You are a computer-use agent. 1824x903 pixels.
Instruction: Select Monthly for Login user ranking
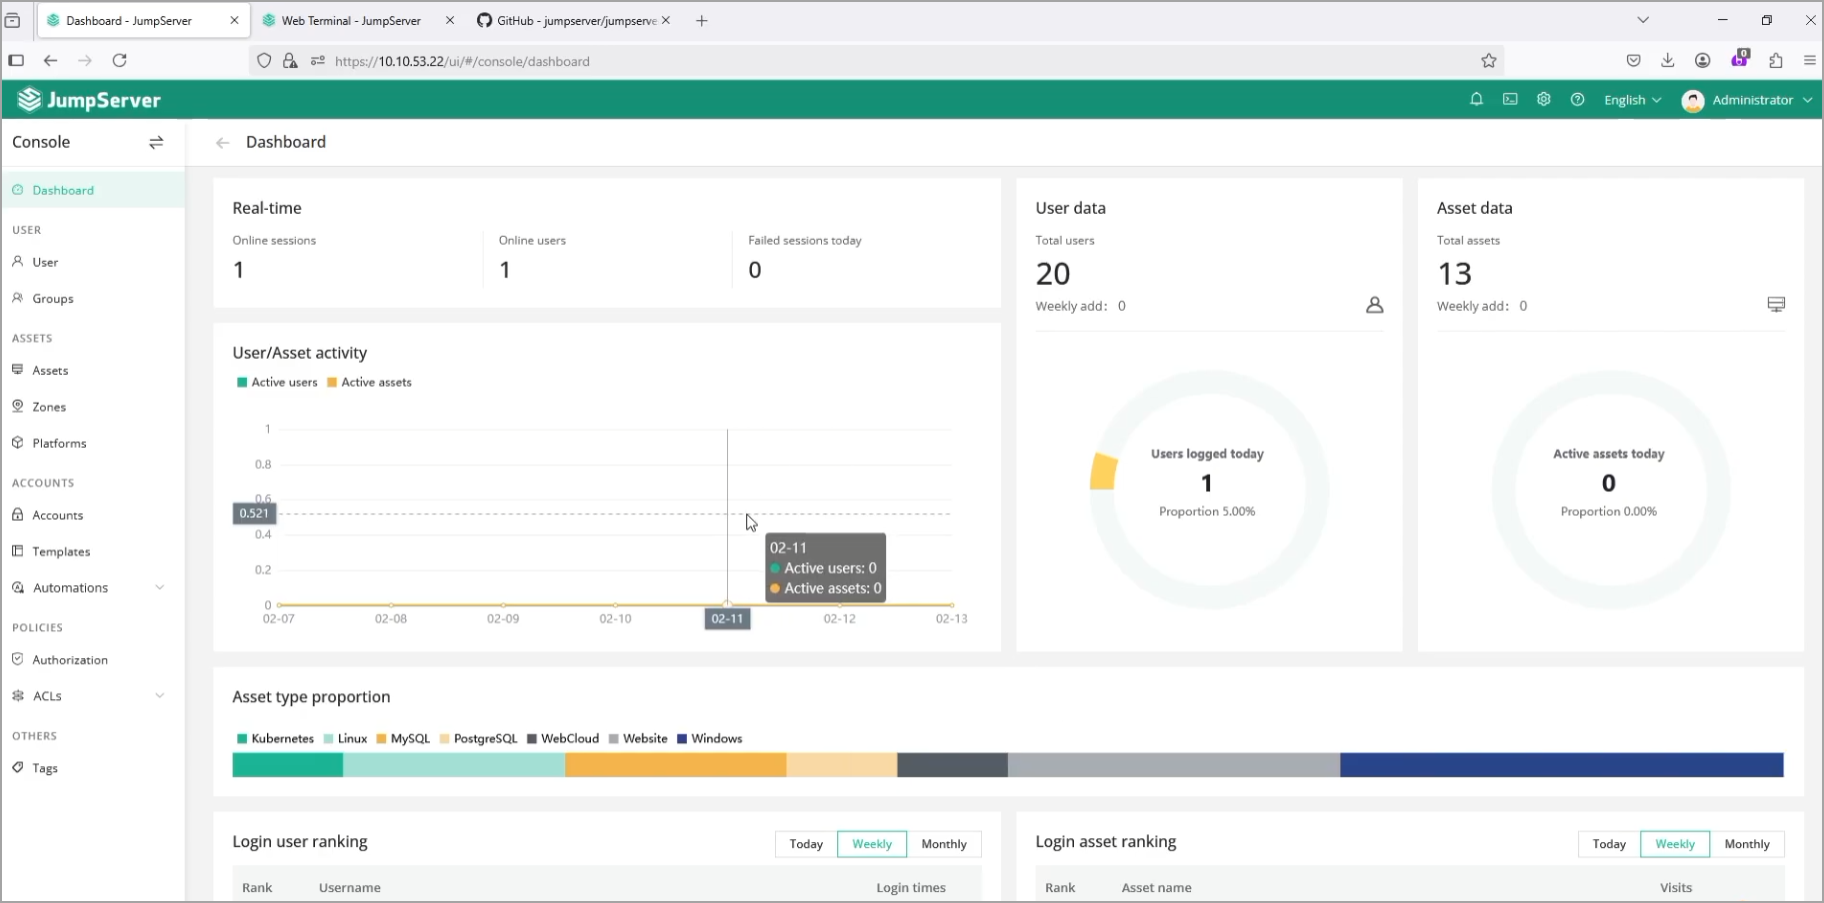click(944, 844)
